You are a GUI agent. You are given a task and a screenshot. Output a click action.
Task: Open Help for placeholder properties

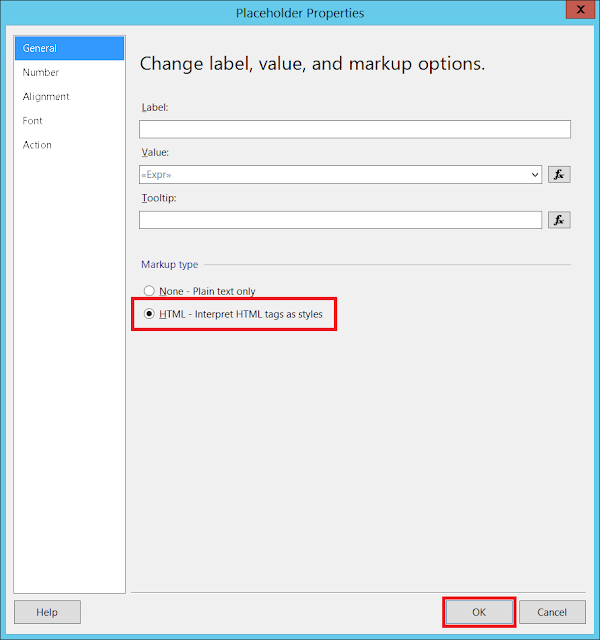[47, 612]
